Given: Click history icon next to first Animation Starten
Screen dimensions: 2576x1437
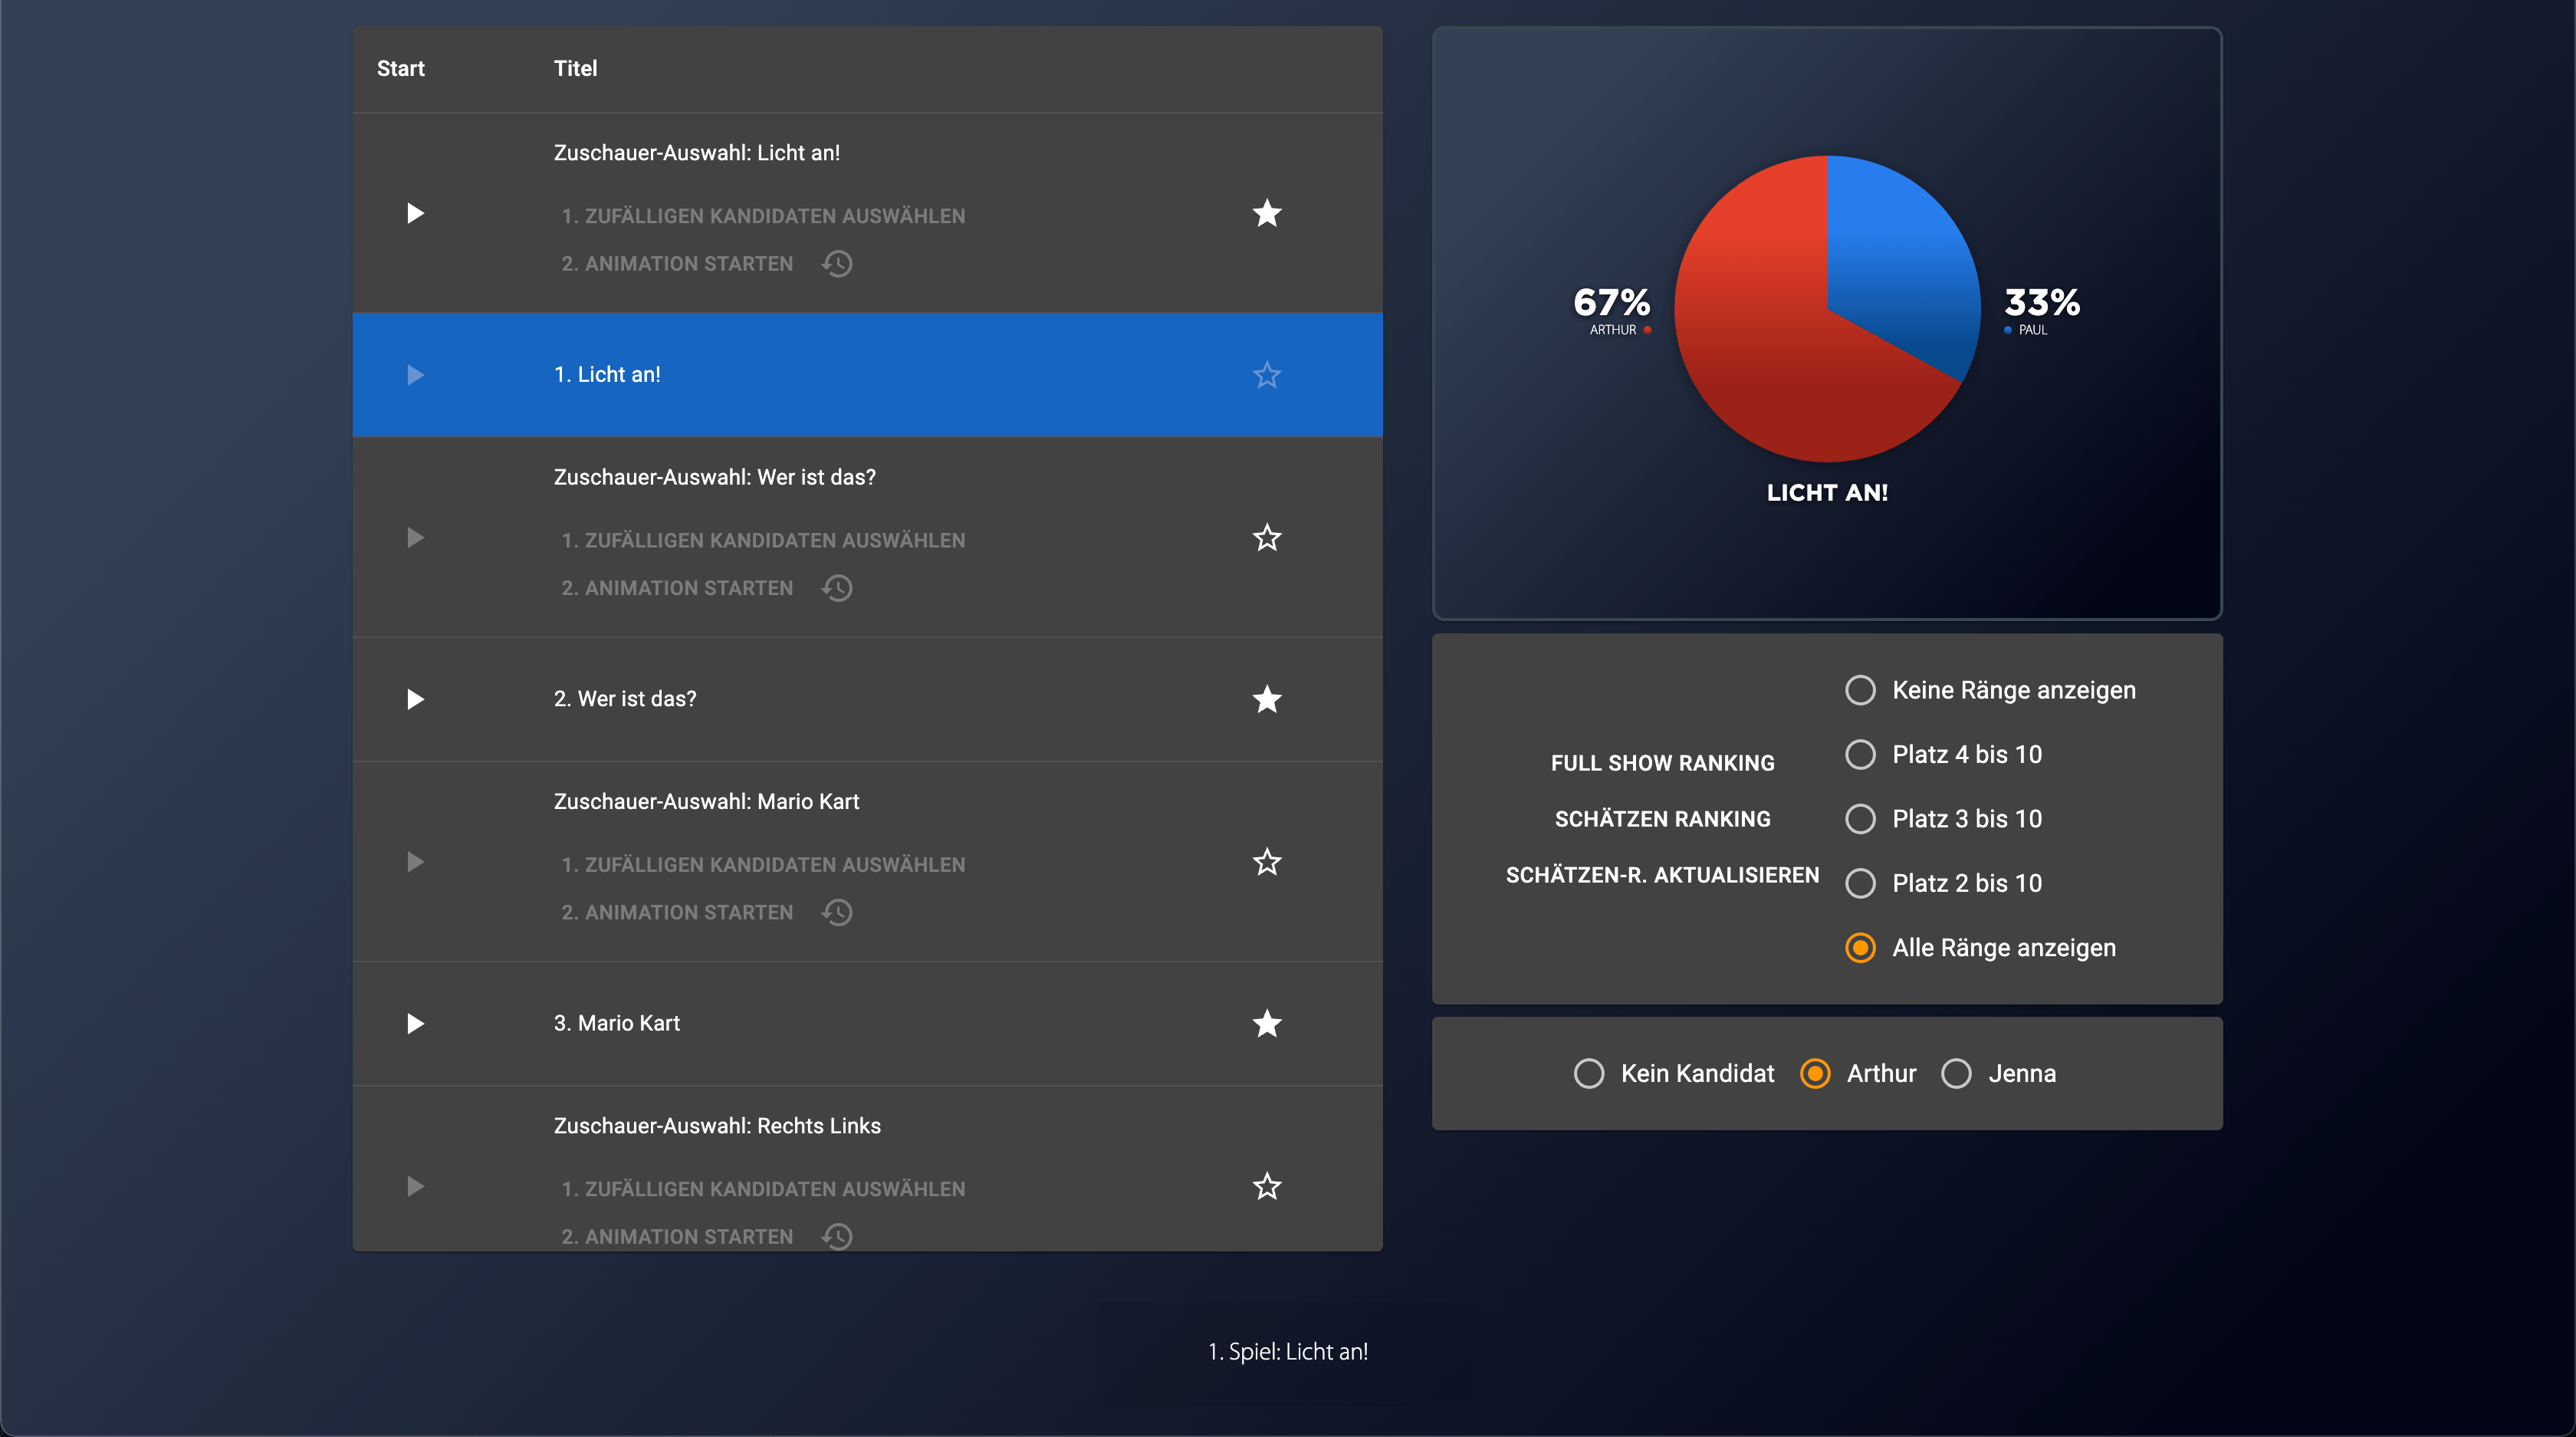Looking at the screenshot, I should (836, 264).
